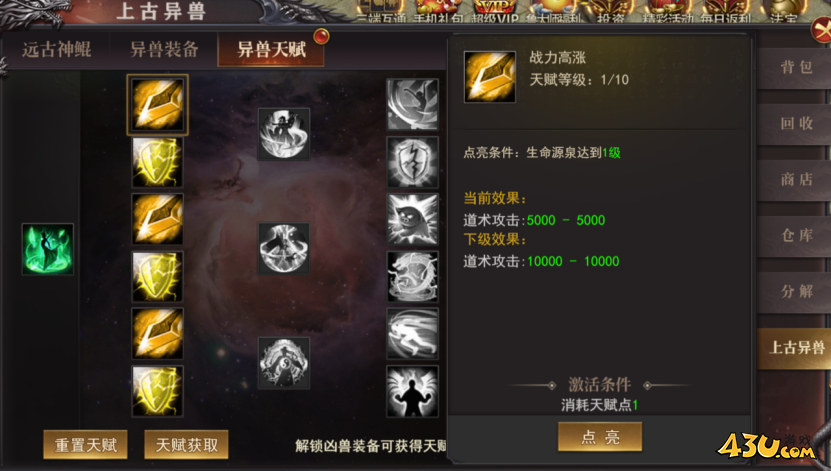Select the 分解 side menu item

tap(796, 291)
